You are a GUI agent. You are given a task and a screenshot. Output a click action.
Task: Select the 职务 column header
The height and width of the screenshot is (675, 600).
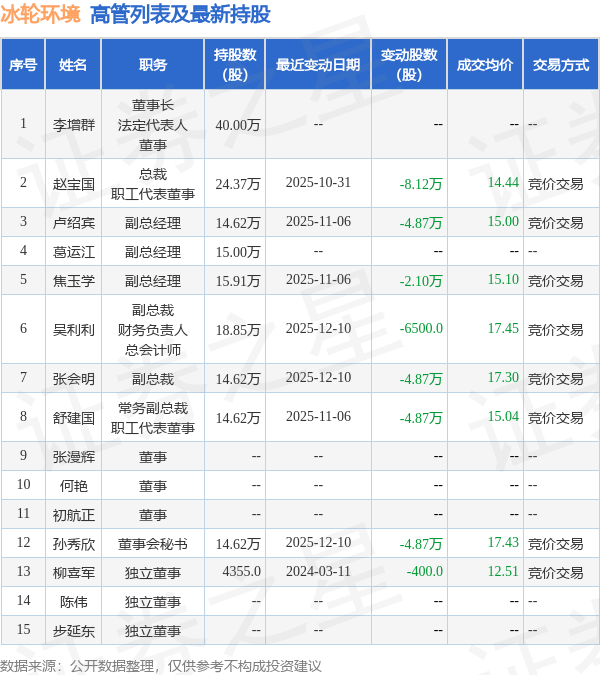tap(153, 65)
